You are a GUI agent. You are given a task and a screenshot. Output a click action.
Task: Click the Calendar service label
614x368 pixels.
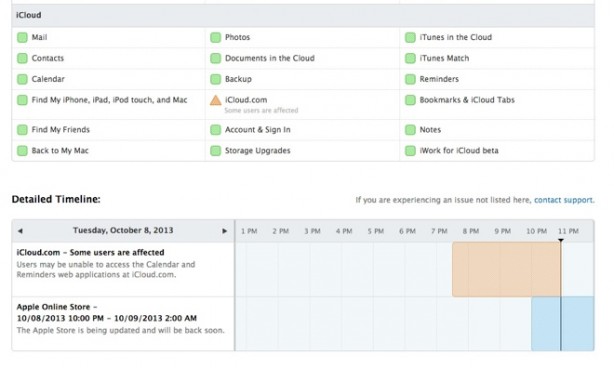tap(48, 79)
